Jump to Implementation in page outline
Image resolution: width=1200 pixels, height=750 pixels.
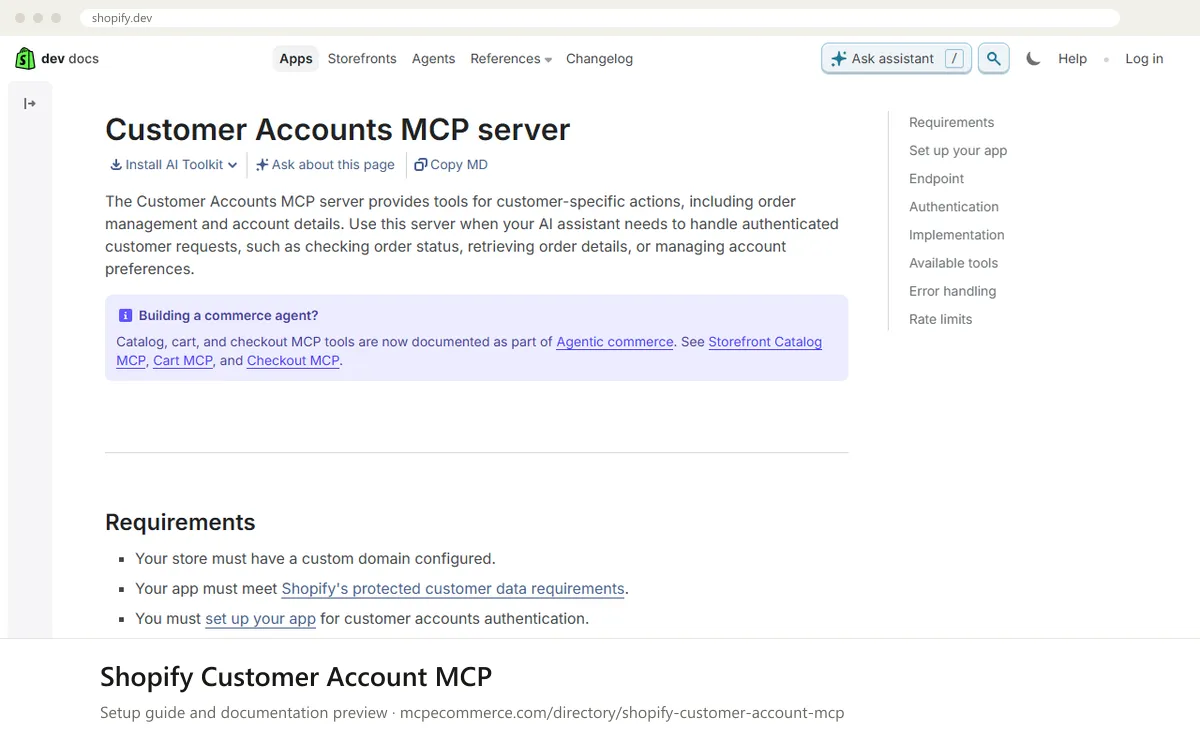[x=956, y=235]
